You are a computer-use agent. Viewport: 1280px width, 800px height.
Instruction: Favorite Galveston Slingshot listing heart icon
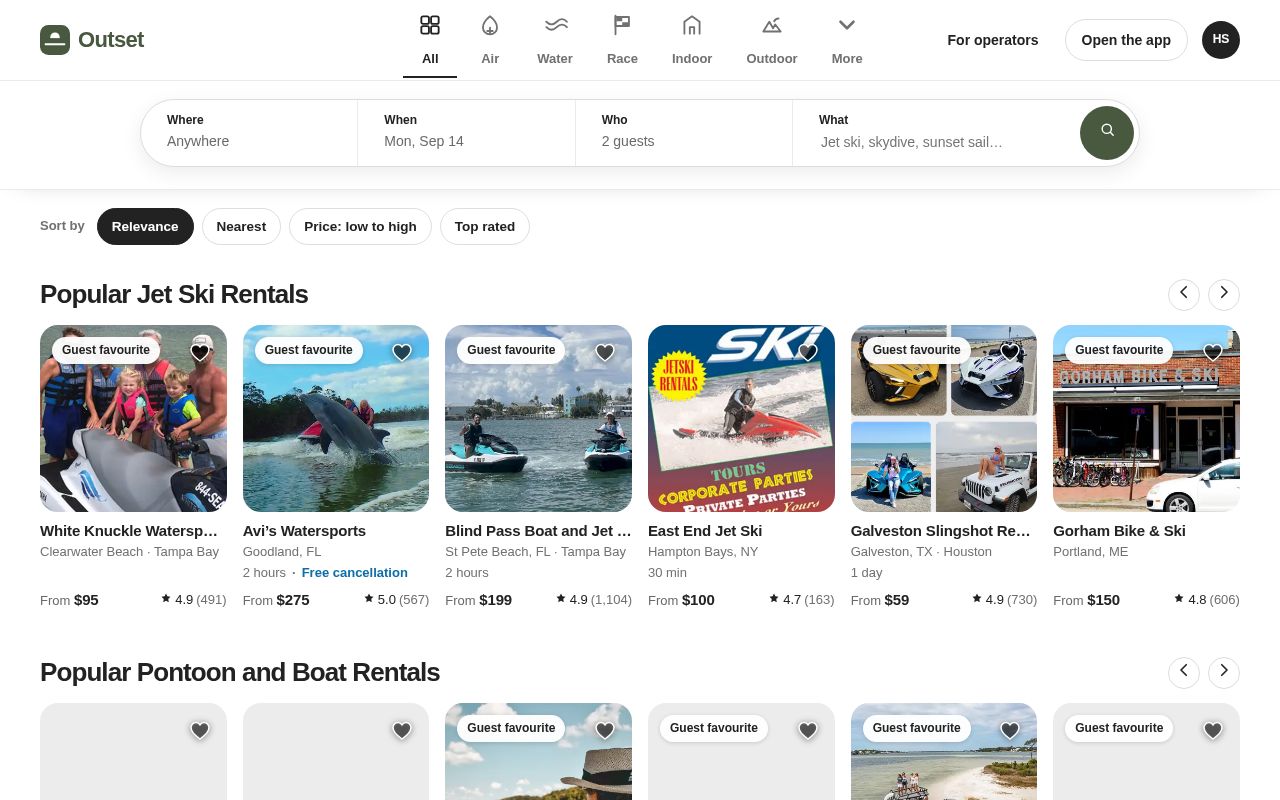click(x=1010, y=352)
